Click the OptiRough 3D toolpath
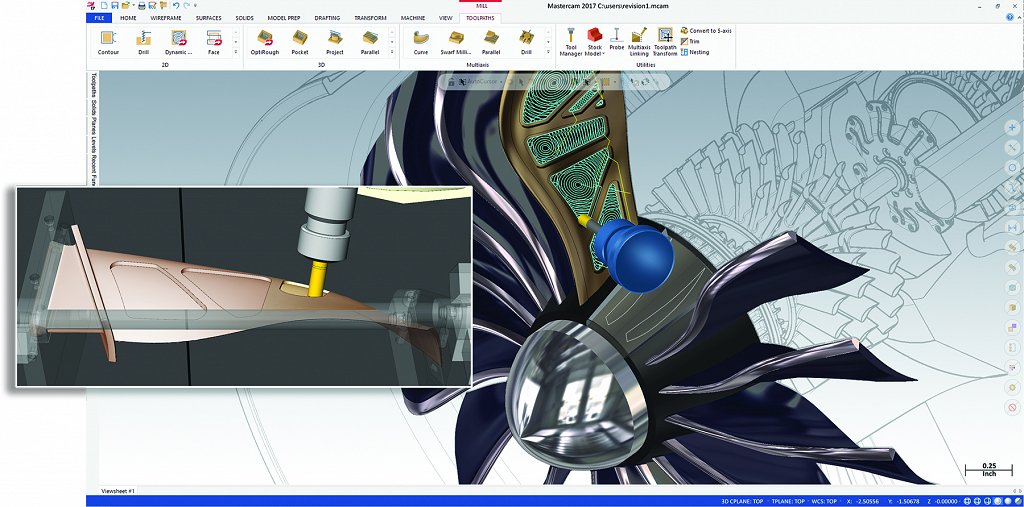This screenshot has width=1024, height=507. 264,41
